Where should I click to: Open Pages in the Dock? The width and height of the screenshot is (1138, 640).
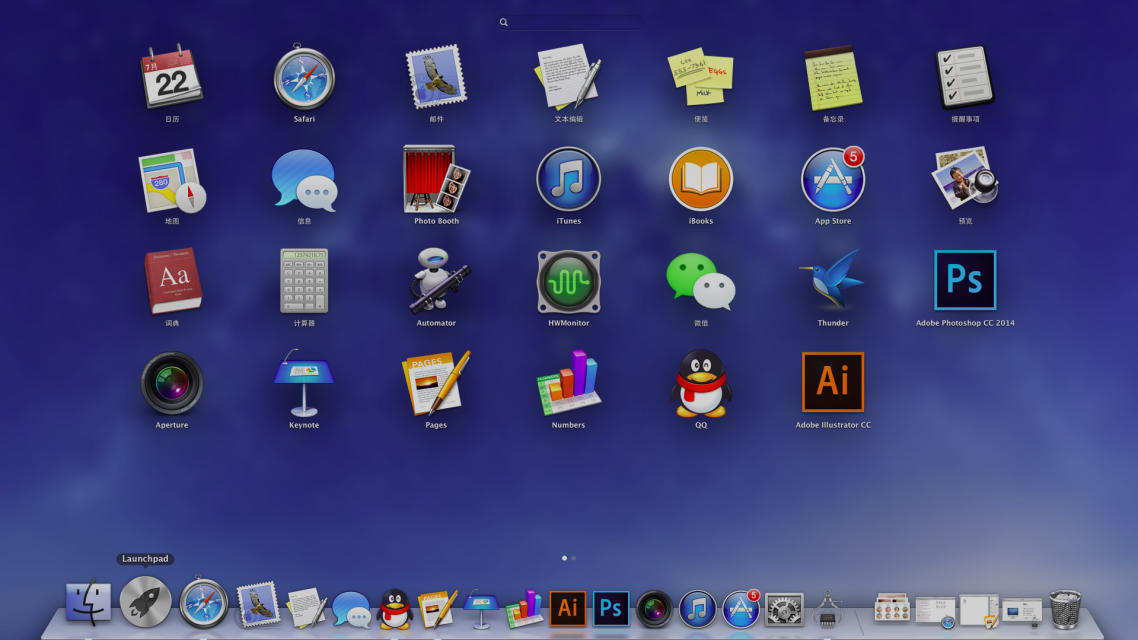pyautogui.click(x=438, y=609)
